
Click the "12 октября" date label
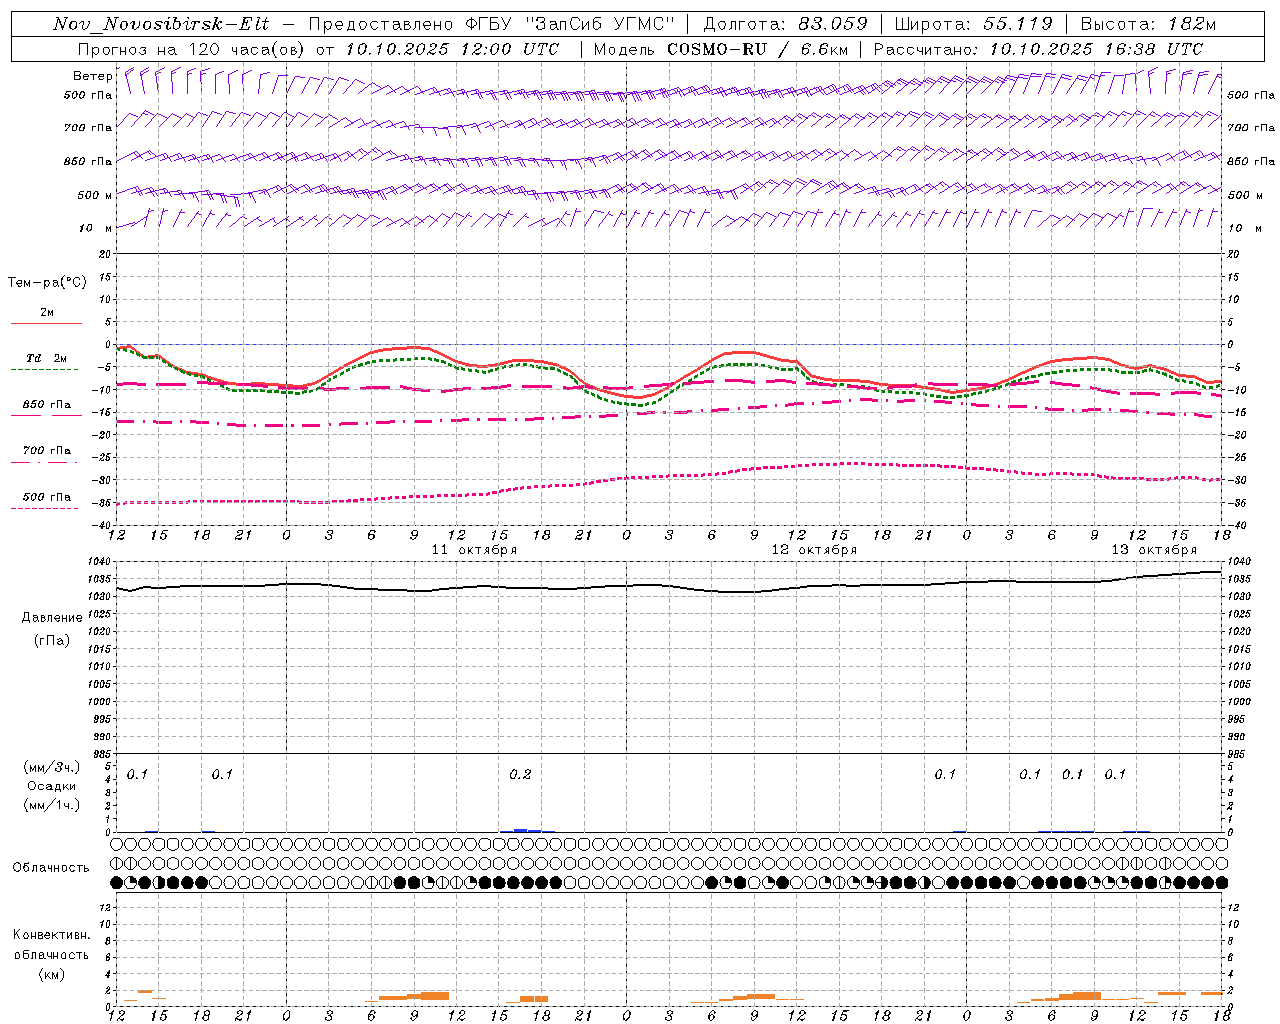click(x=814, y=550)
